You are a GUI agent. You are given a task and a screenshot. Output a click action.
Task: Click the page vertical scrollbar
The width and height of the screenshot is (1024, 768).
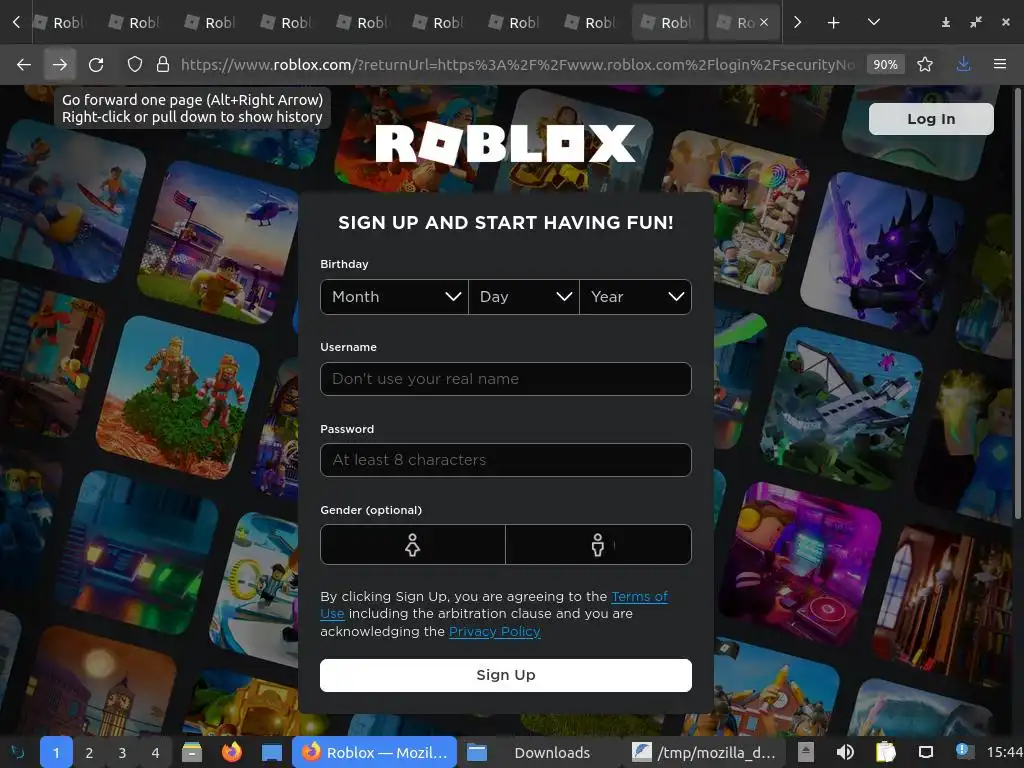click(1017, 304)
